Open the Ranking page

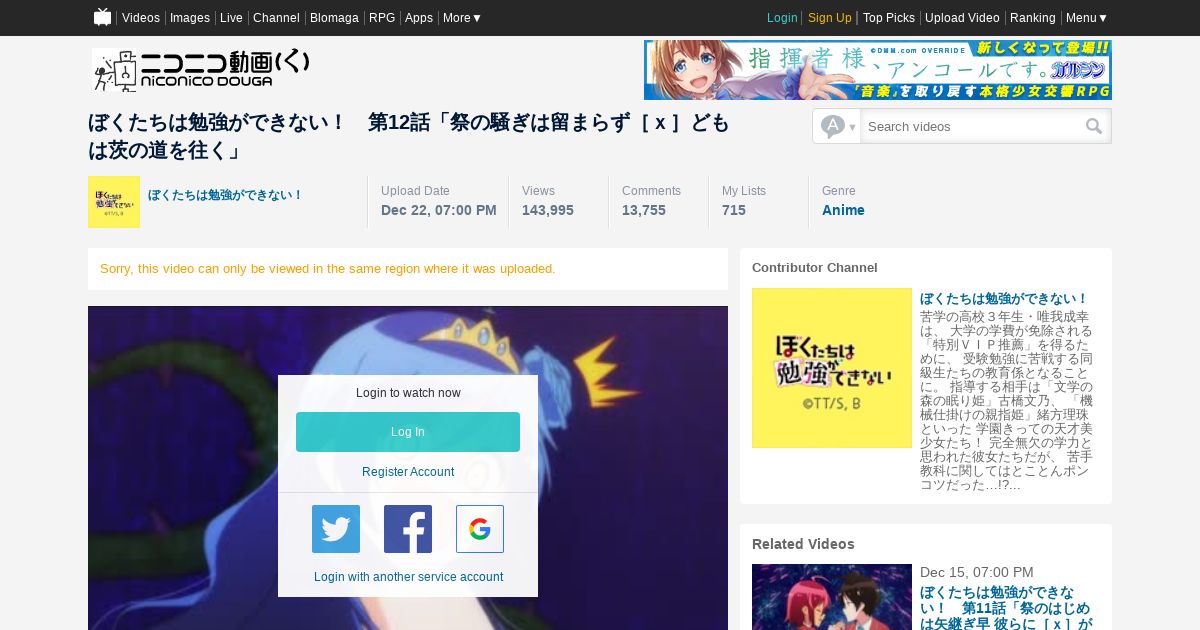1033,18
